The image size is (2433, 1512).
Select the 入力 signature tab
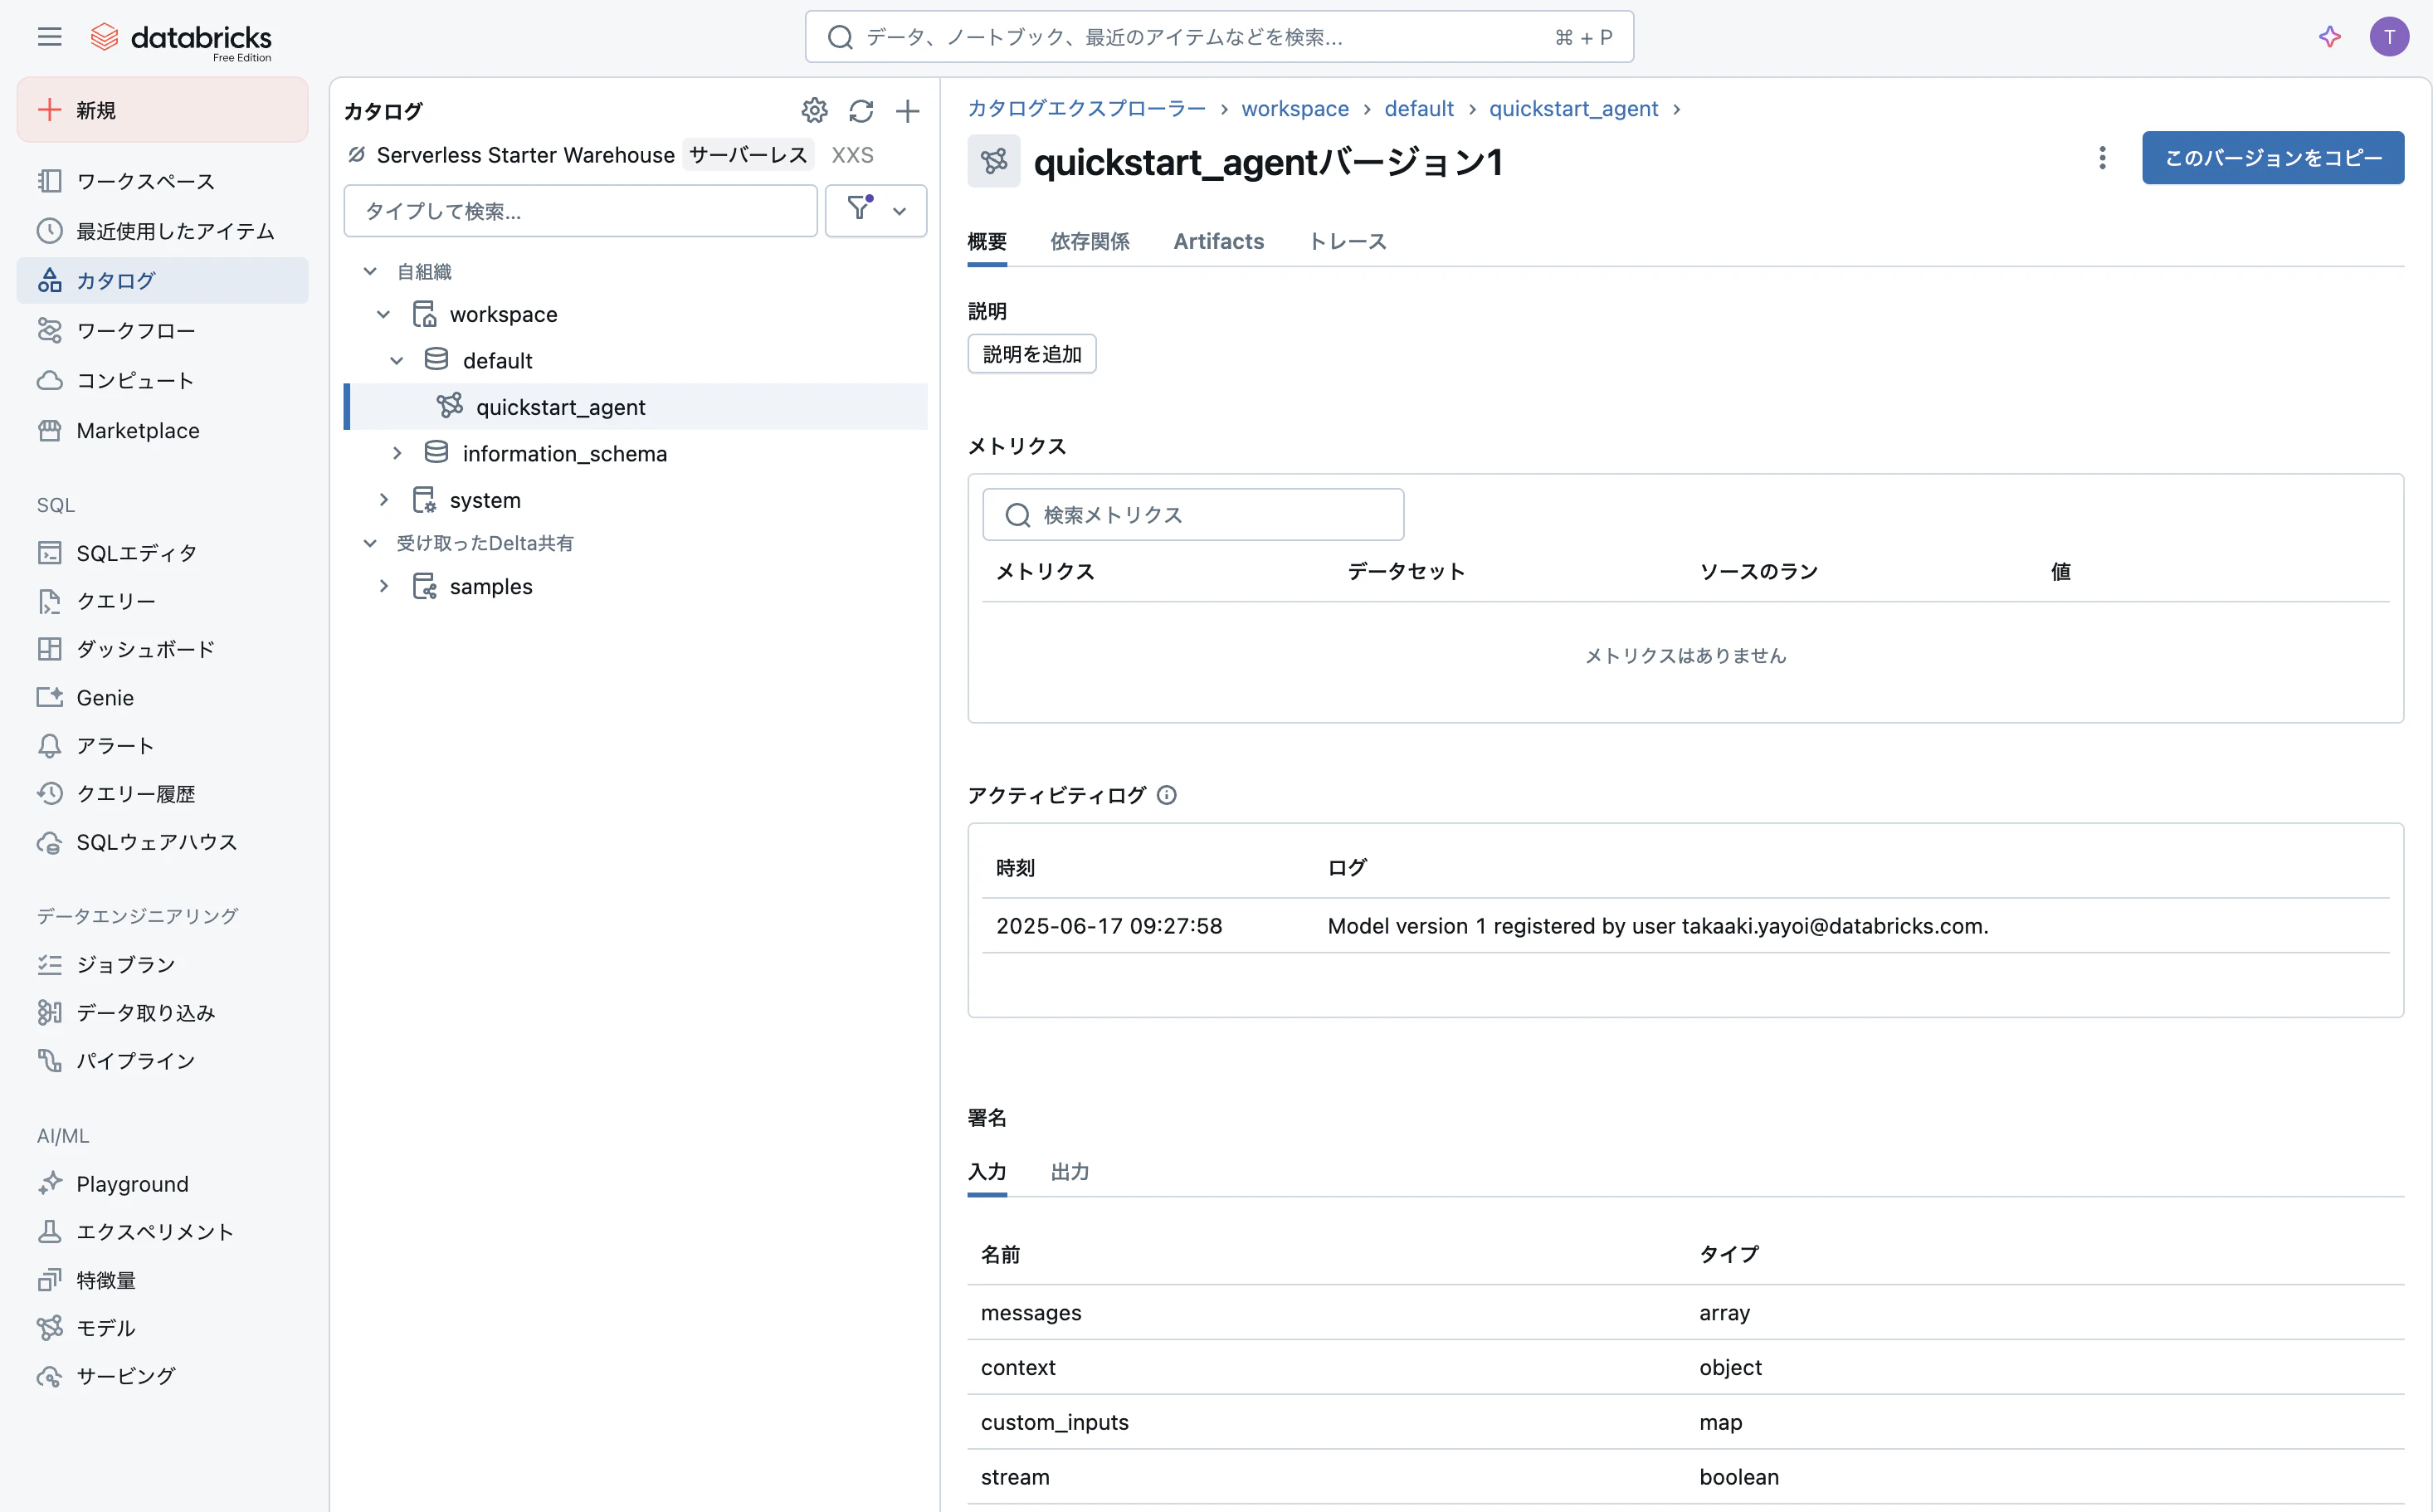[987, 1172]
